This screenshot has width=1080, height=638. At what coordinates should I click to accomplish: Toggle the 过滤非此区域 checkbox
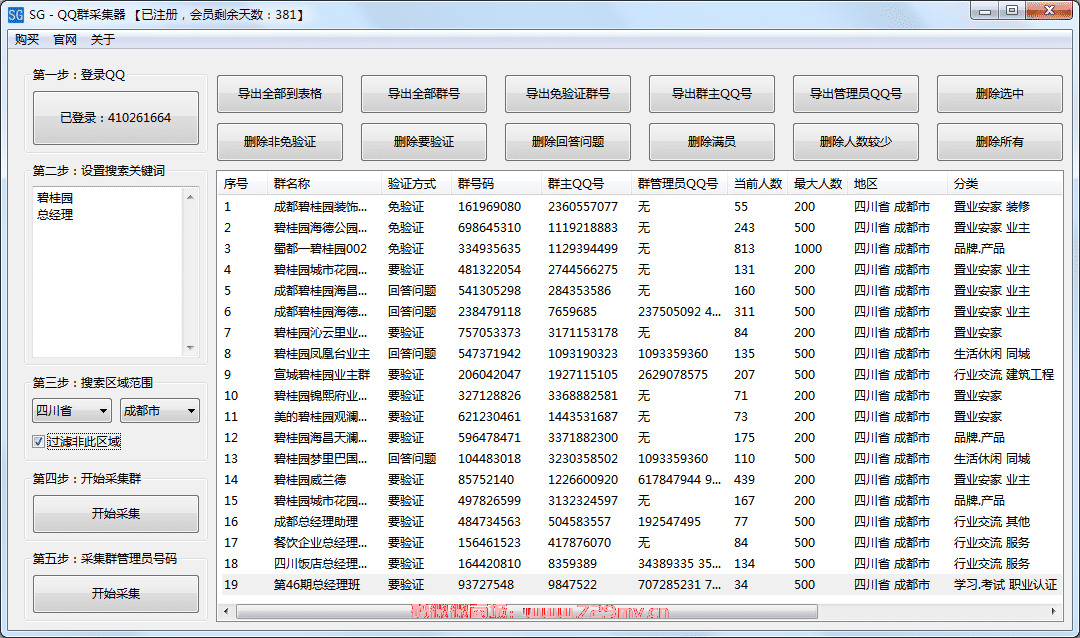tap(39, 442)
